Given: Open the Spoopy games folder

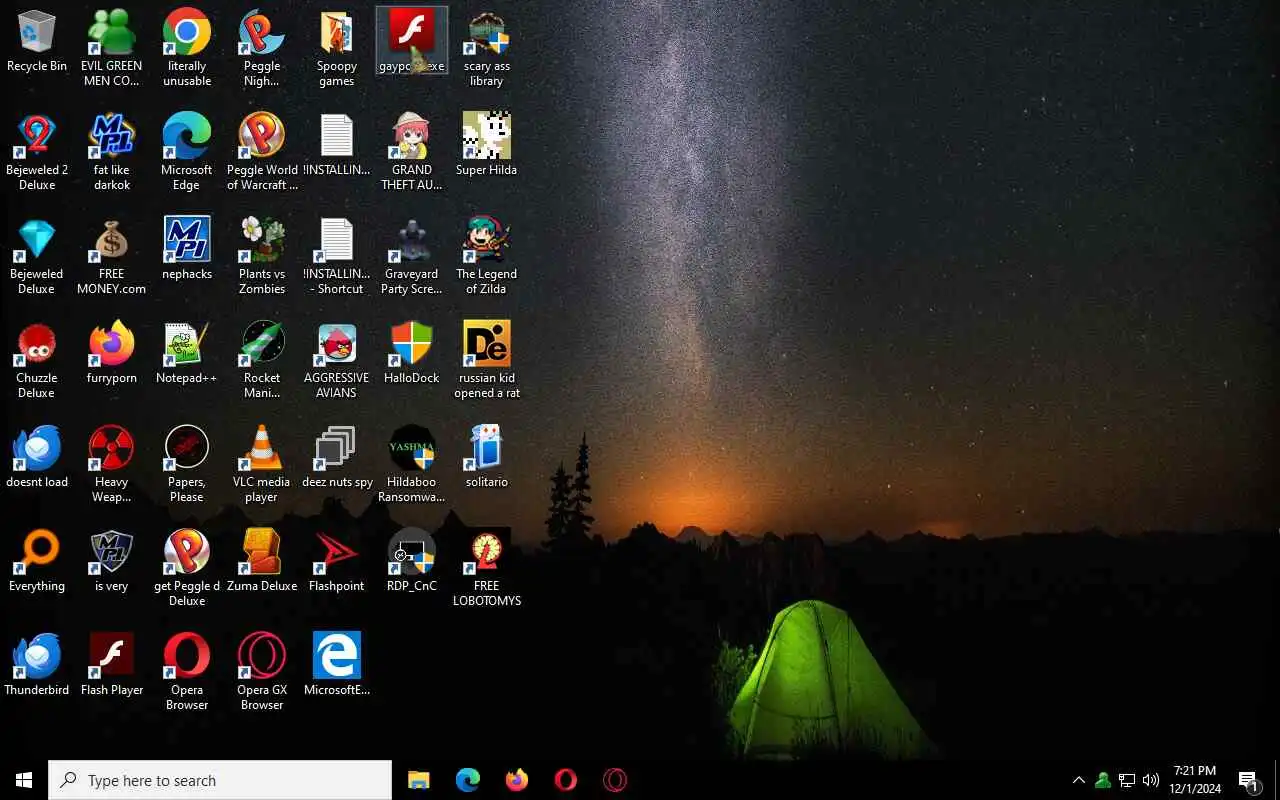Looking at the screenshot, I should pos(337,48).
